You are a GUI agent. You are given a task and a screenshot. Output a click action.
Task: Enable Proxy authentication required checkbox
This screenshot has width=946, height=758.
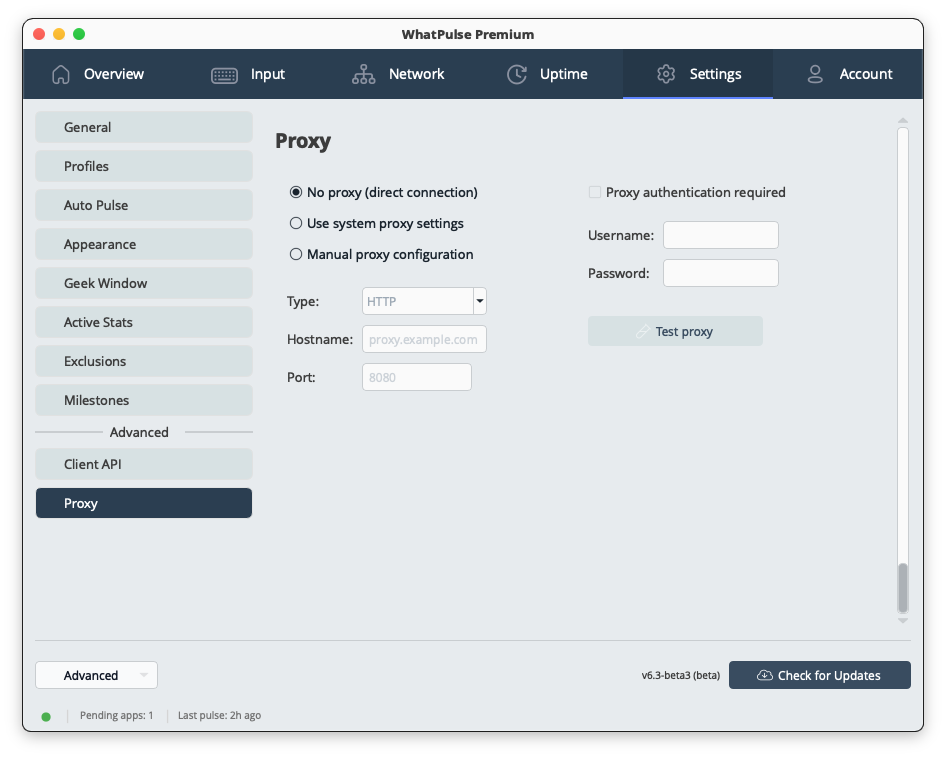pos(595,193)
